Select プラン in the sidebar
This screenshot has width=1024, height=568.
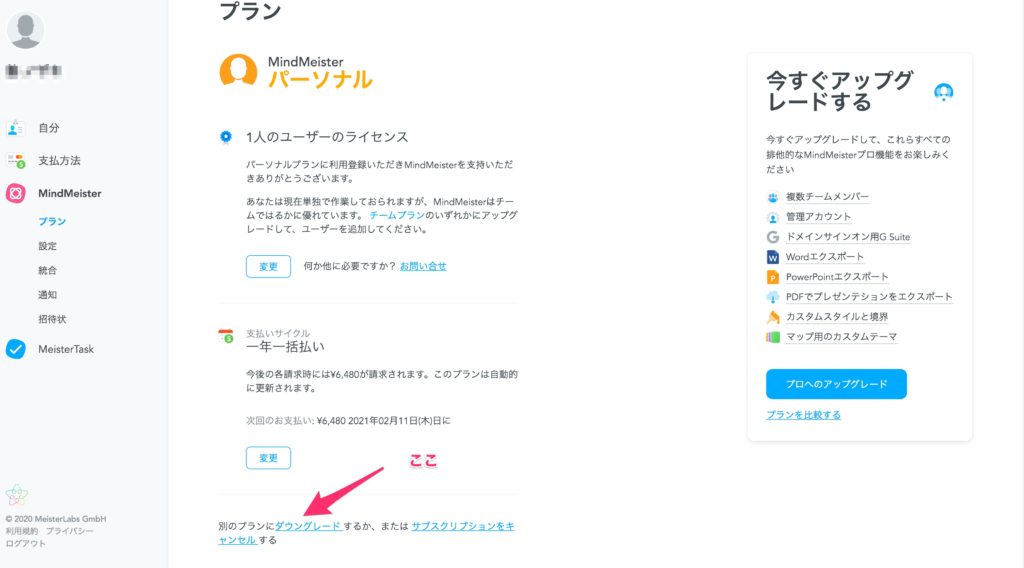[52, 221]
